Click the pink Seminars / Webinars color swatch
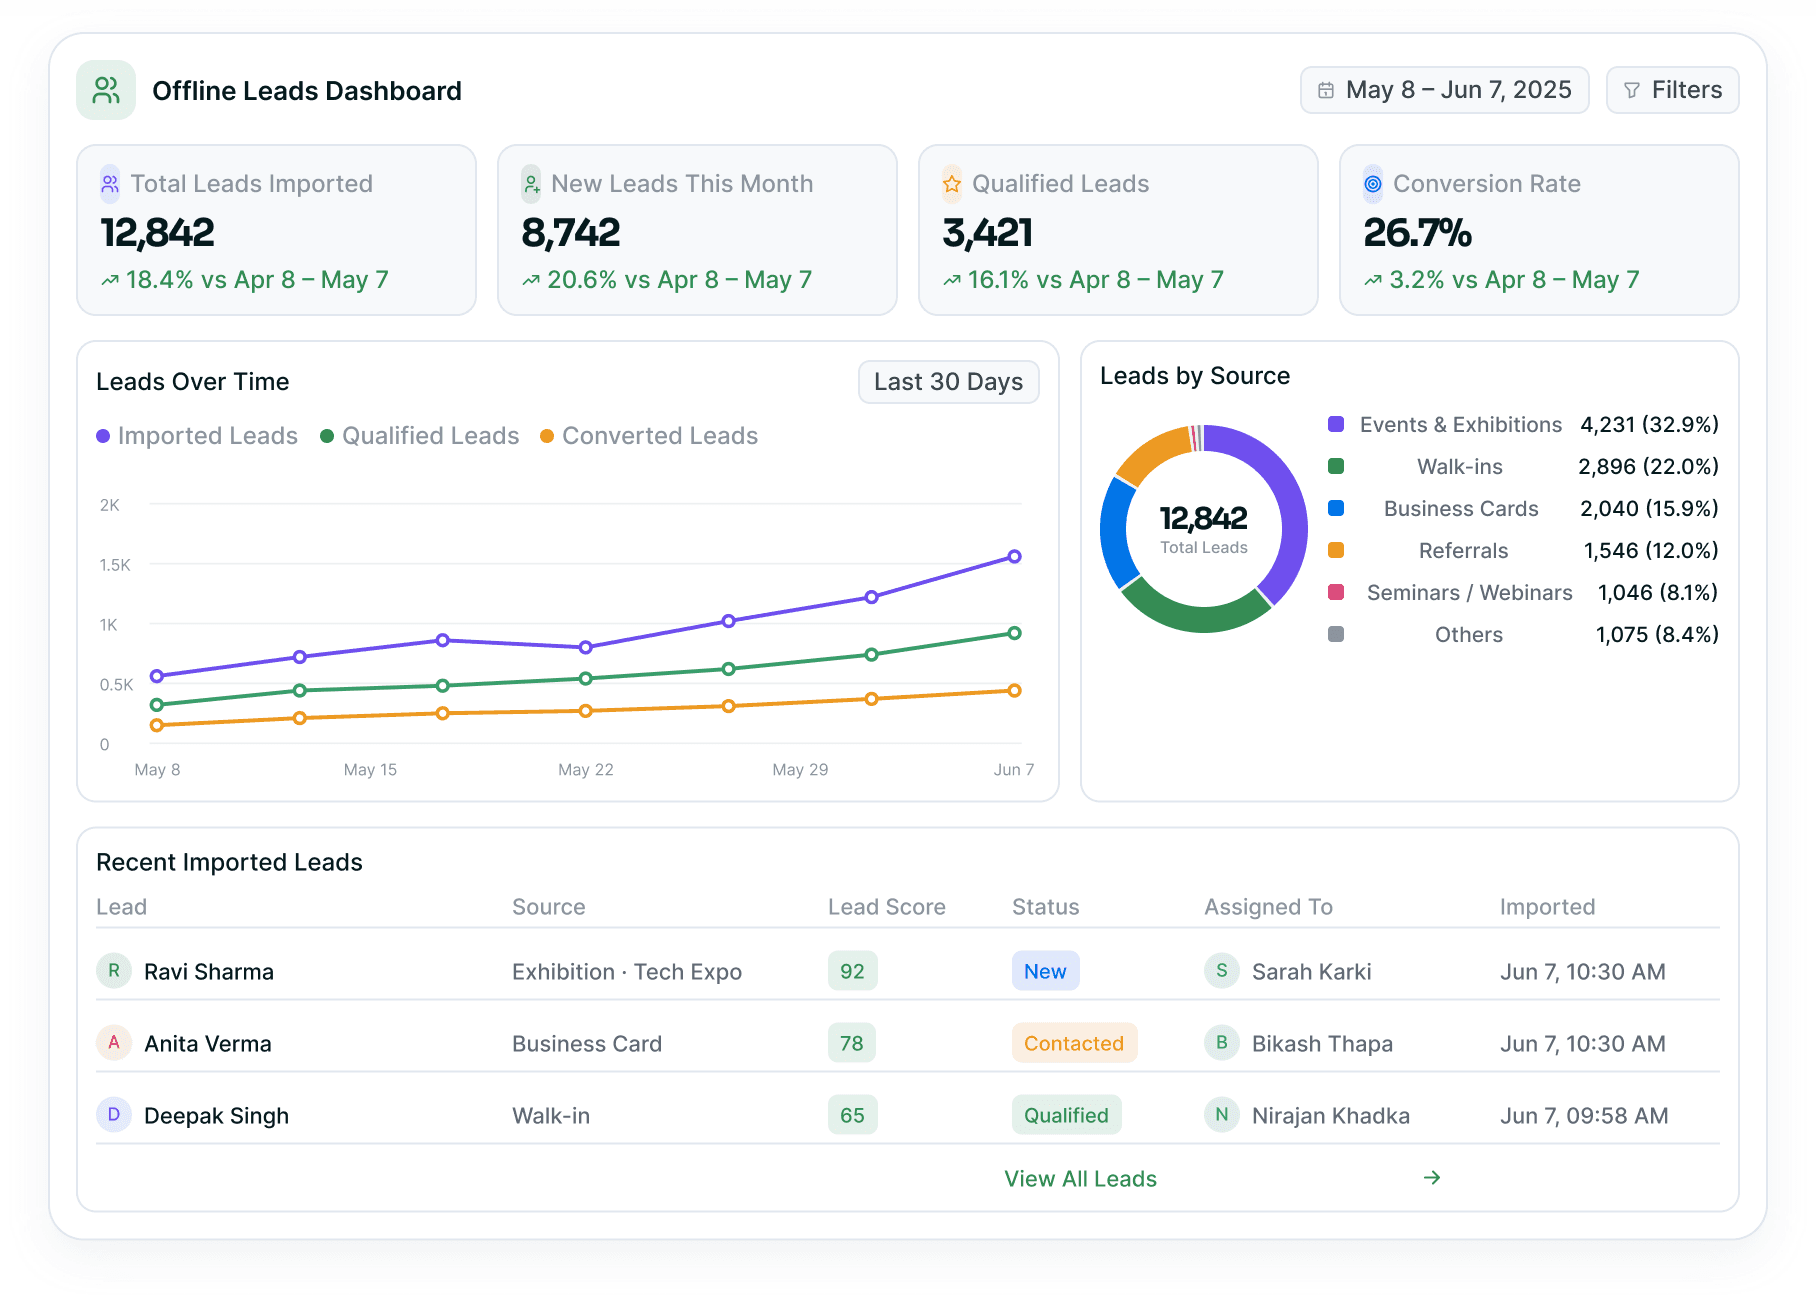Screen dimensions: 1816x1305 coord(1336,592)
